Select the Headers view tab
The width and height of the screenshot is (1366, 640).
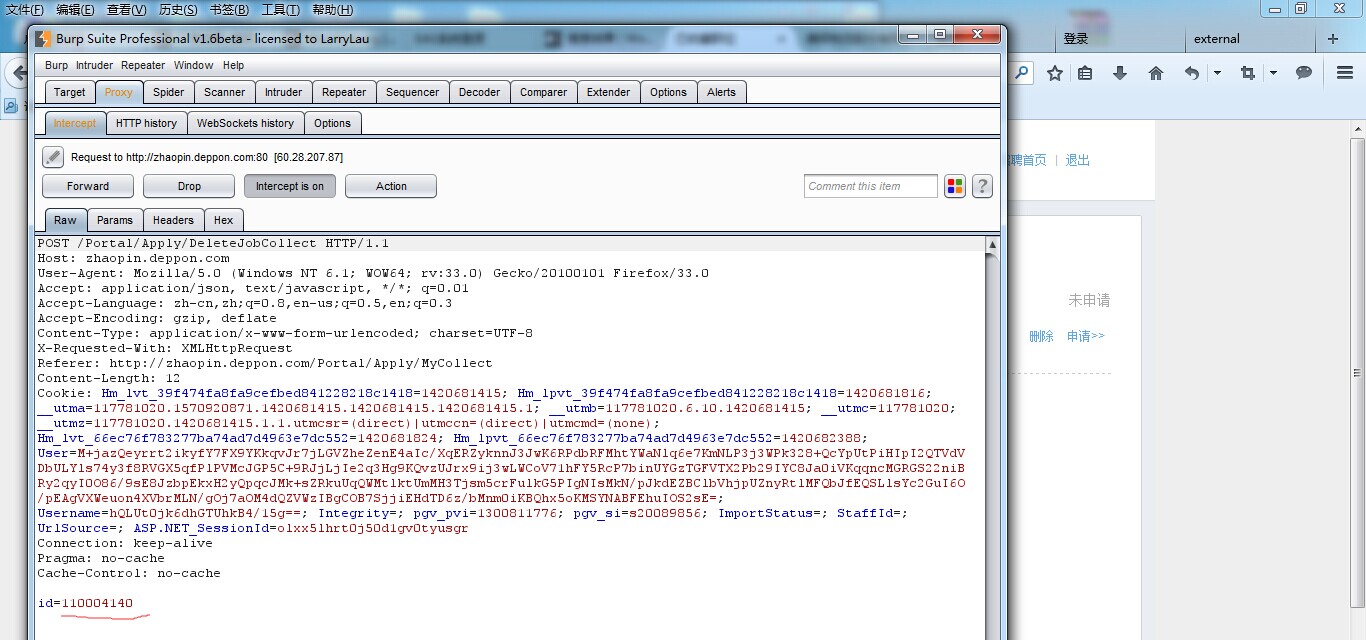173,220
